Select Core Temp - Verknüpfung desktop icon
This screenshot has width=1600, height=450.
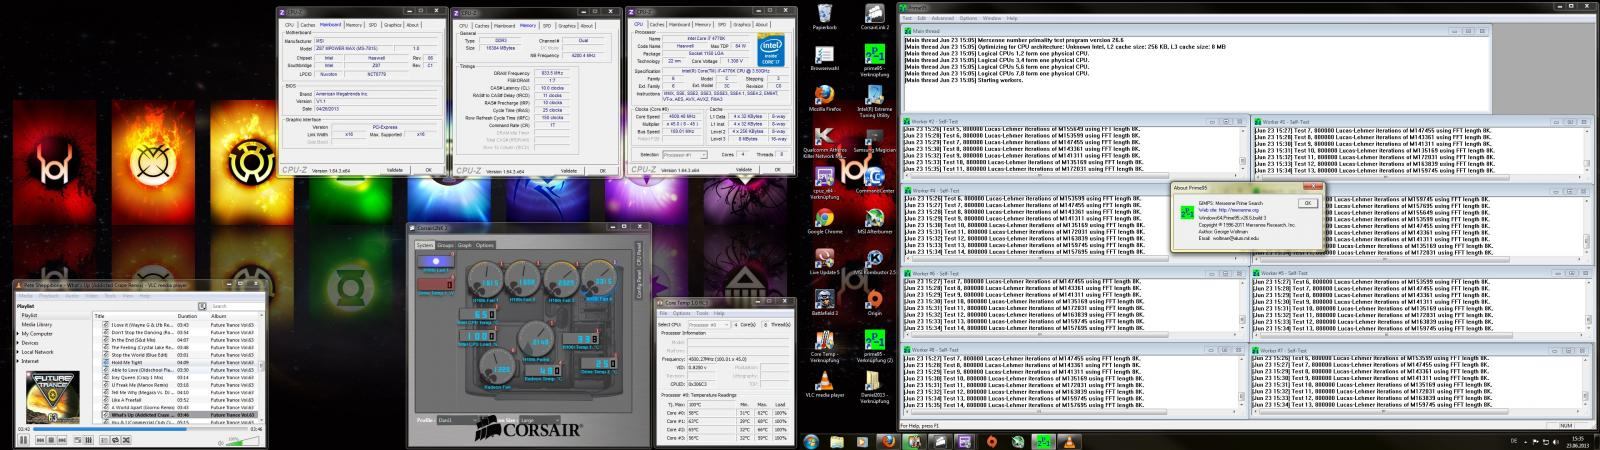[x=824, y=346]
